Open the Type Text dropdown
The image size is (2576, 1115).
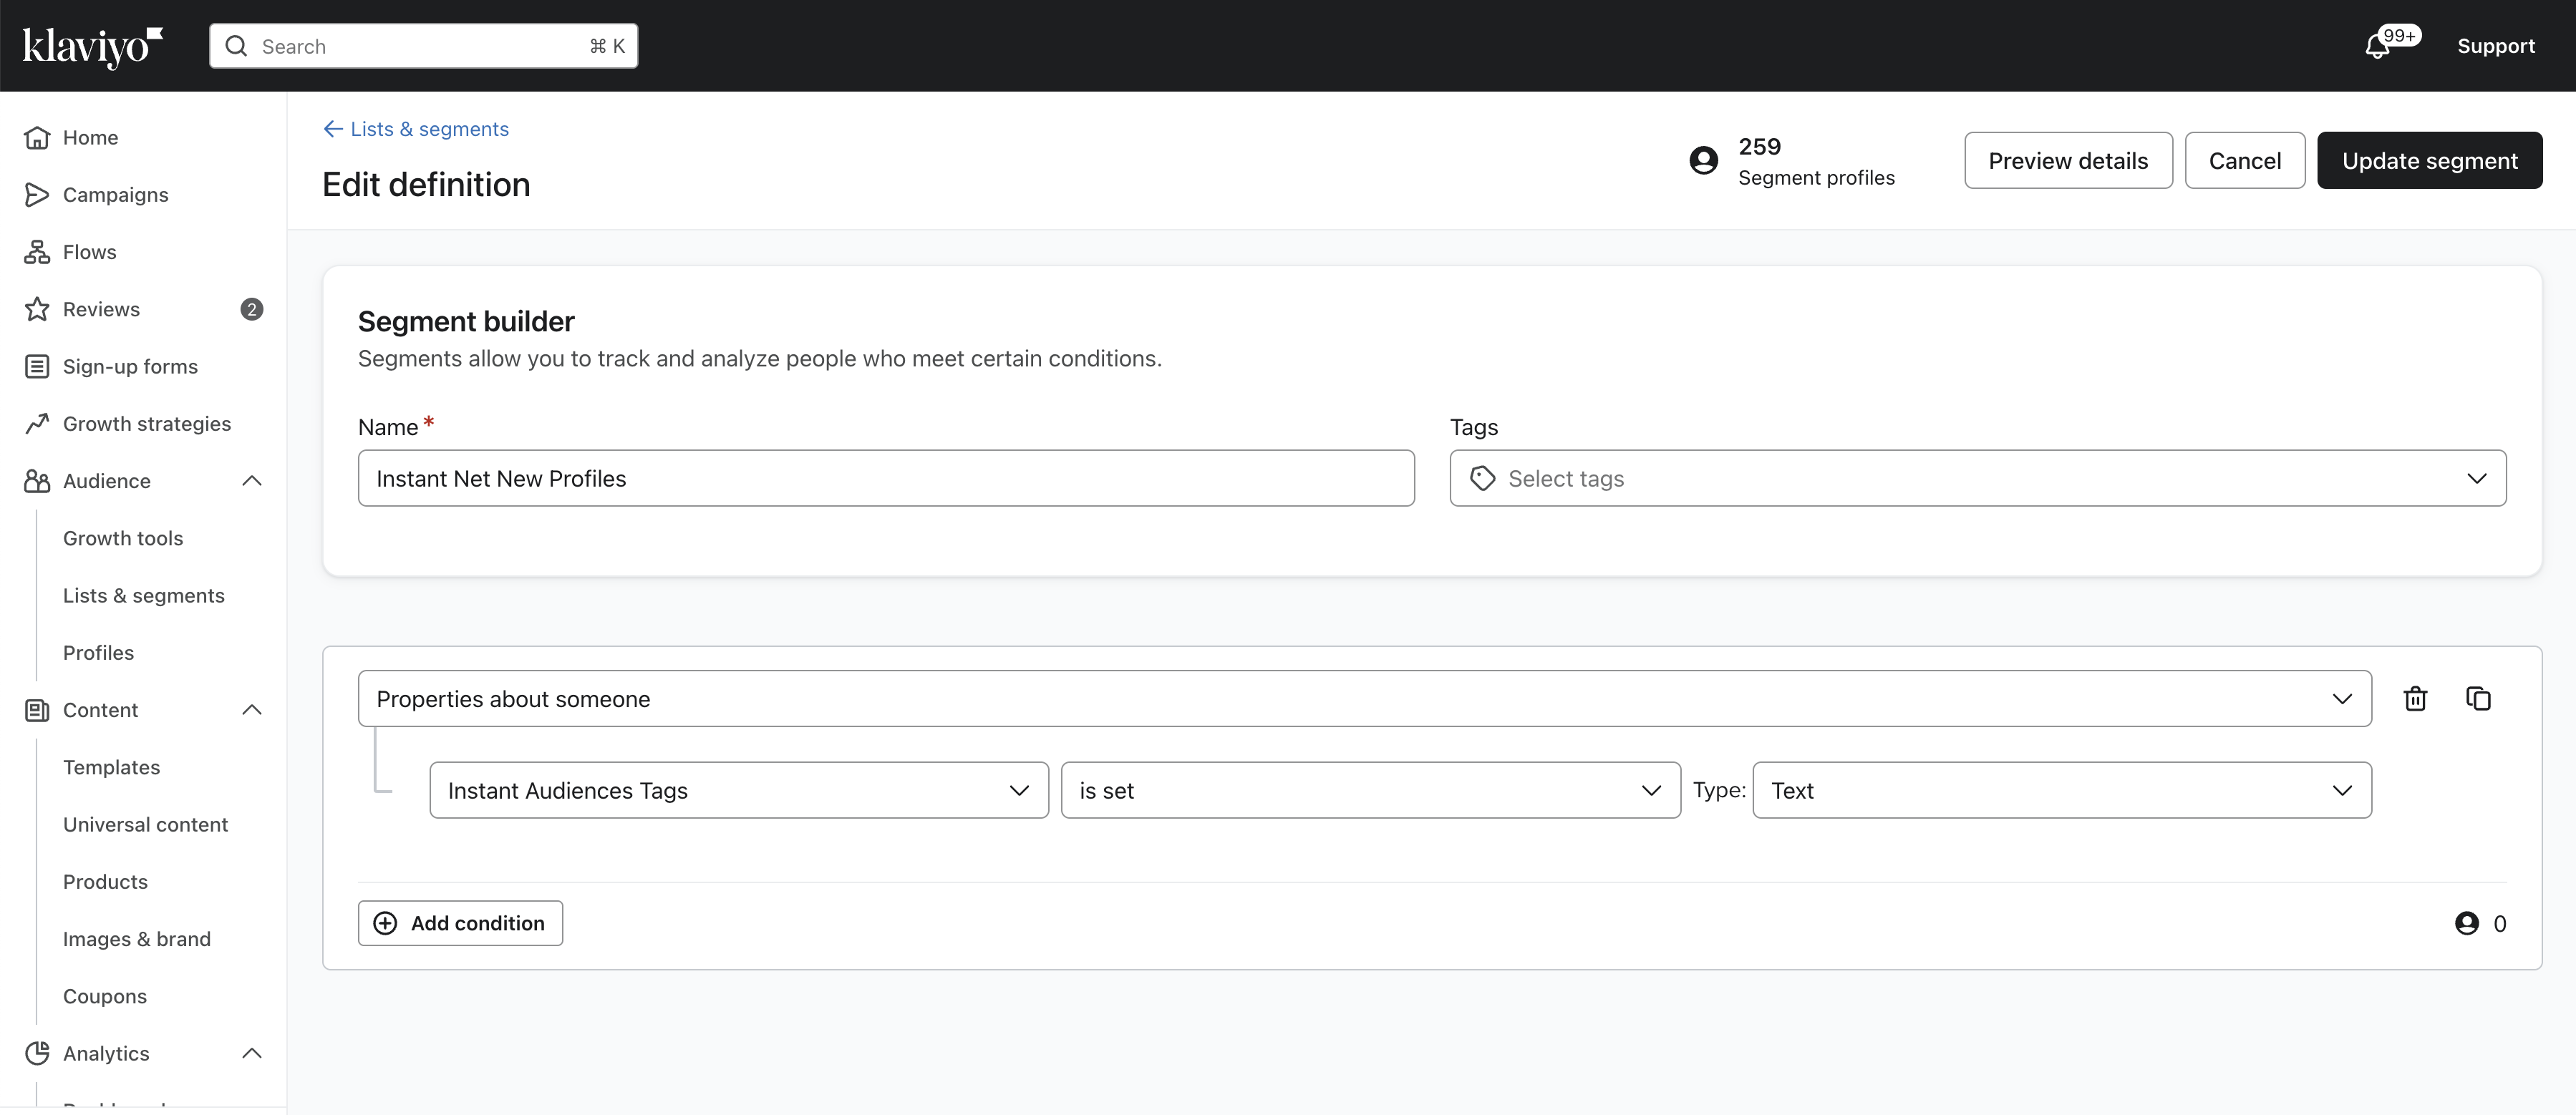tap(2062, 790)
